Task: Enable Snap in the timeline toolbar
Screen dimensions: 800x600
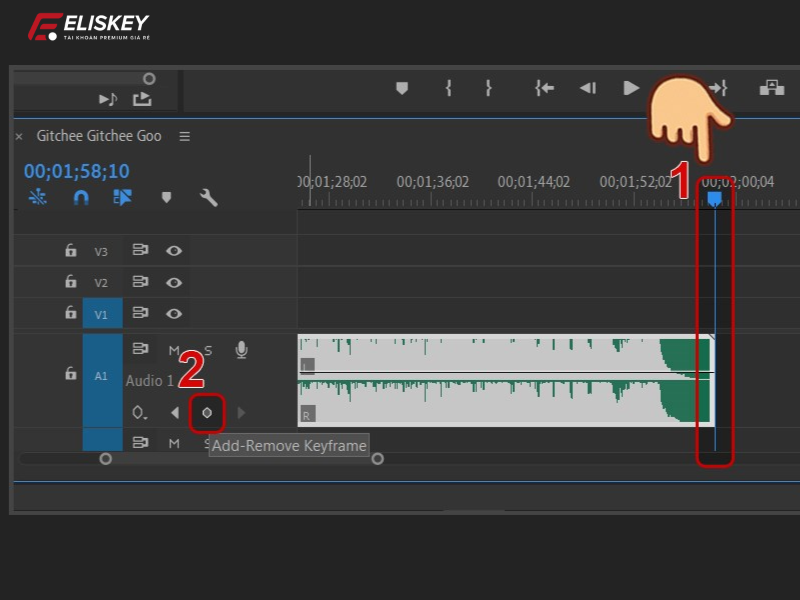Action: (x=80, y=196)
